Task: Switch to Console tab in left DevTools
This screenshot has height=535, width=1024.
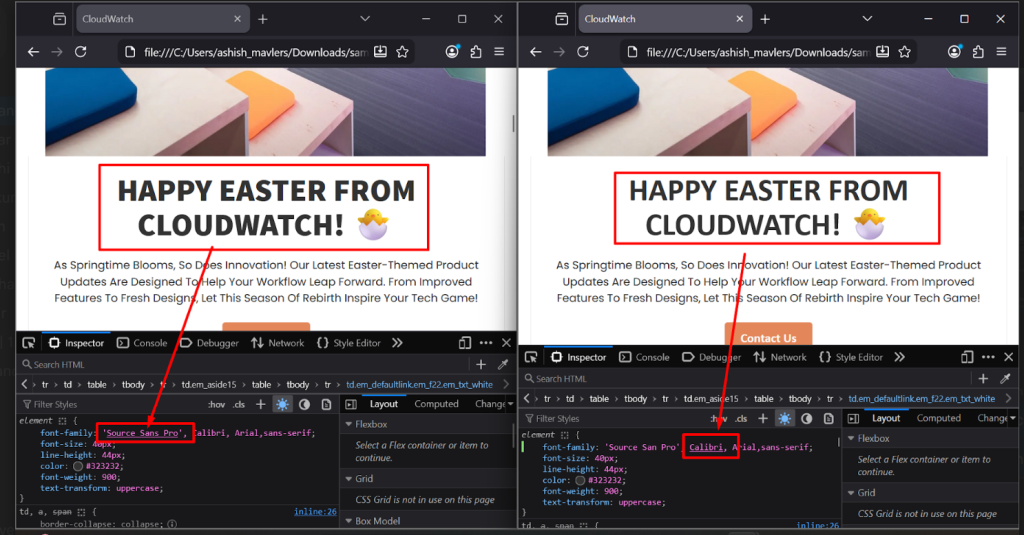Action: (142, 343)
